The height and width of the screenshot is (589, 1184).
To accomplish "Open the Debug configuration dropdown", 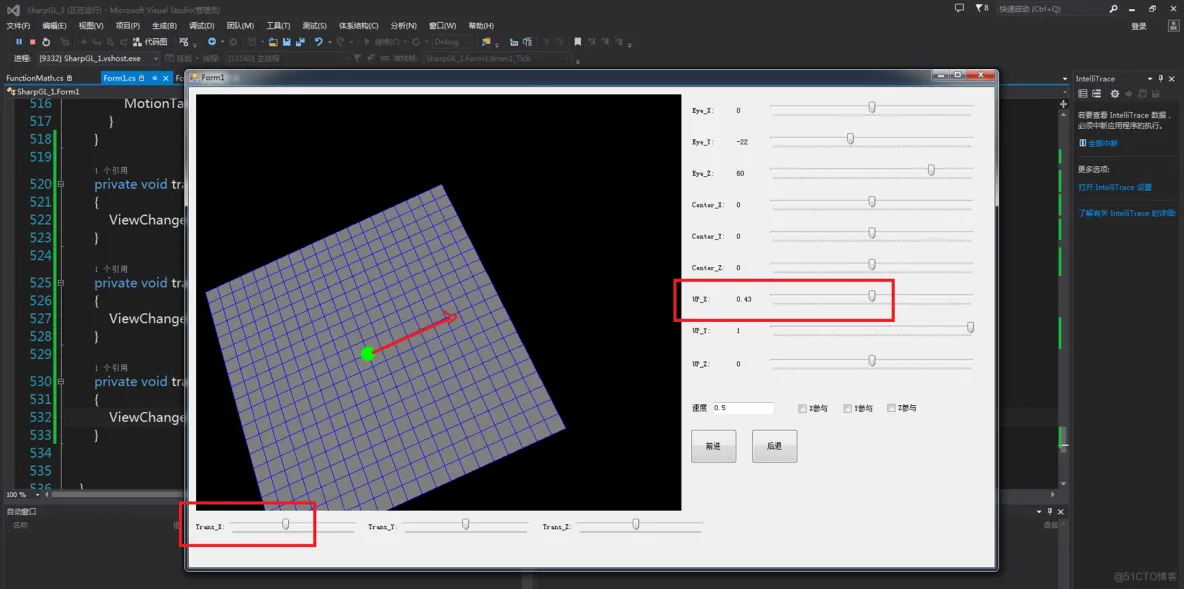I will [x=452, y=42].
